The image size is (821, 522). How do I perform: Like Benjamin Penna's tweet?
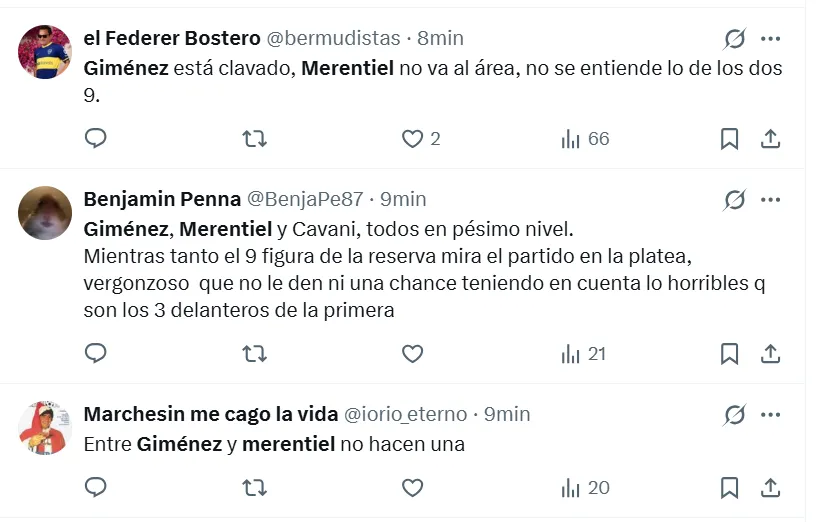[413, 353]
